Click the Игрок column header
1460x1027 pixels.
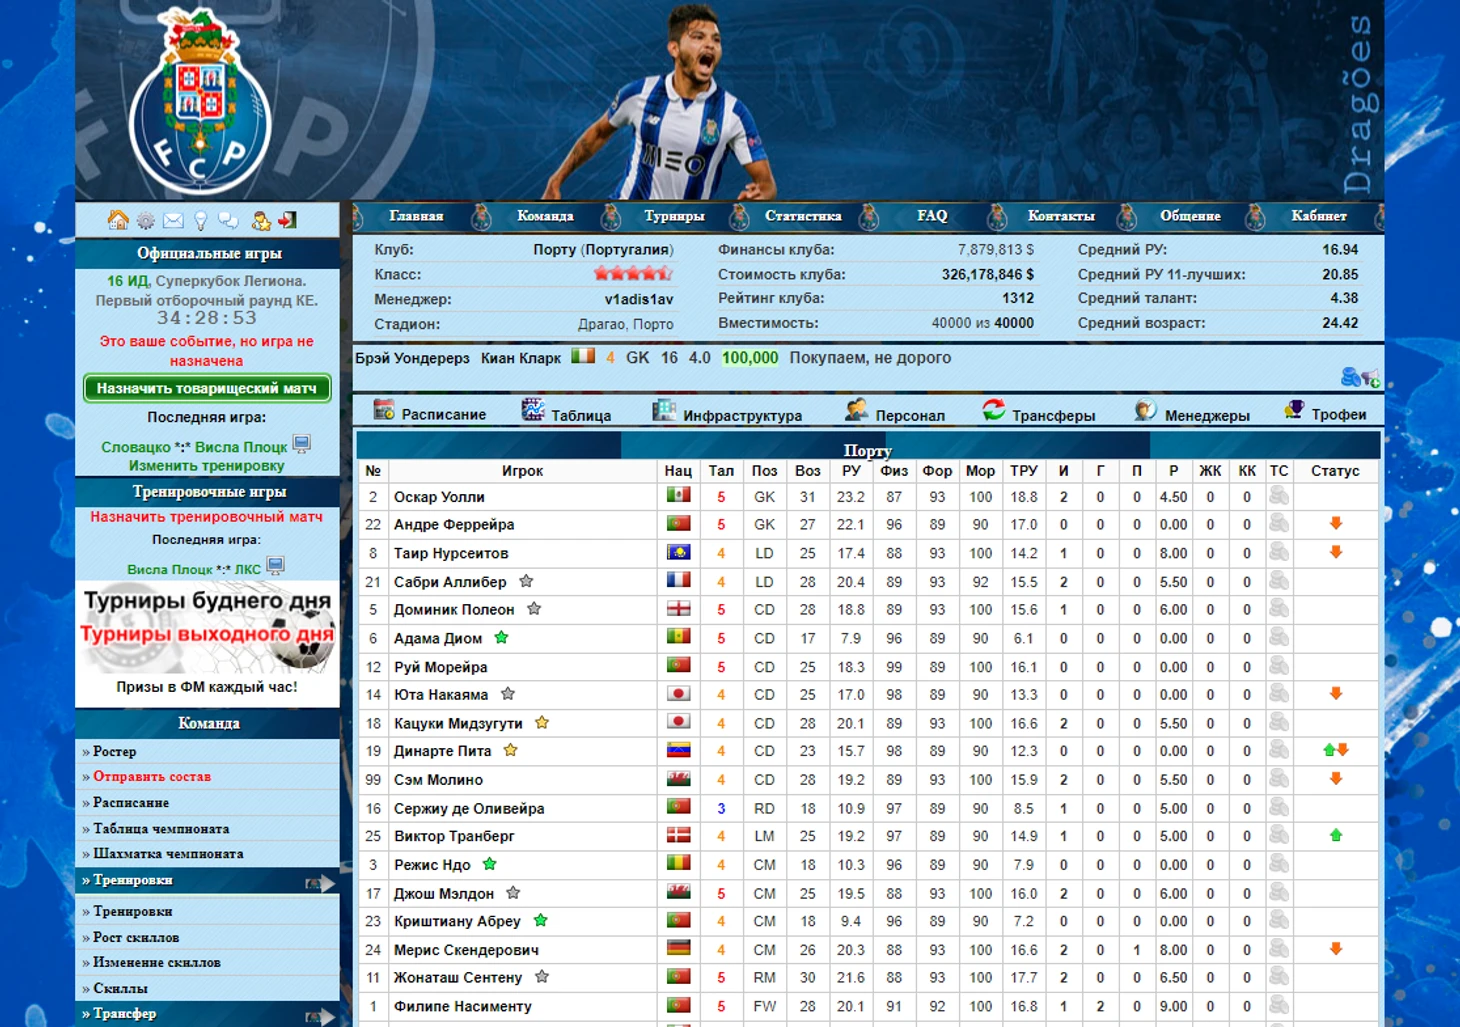[x=522, y=471]
